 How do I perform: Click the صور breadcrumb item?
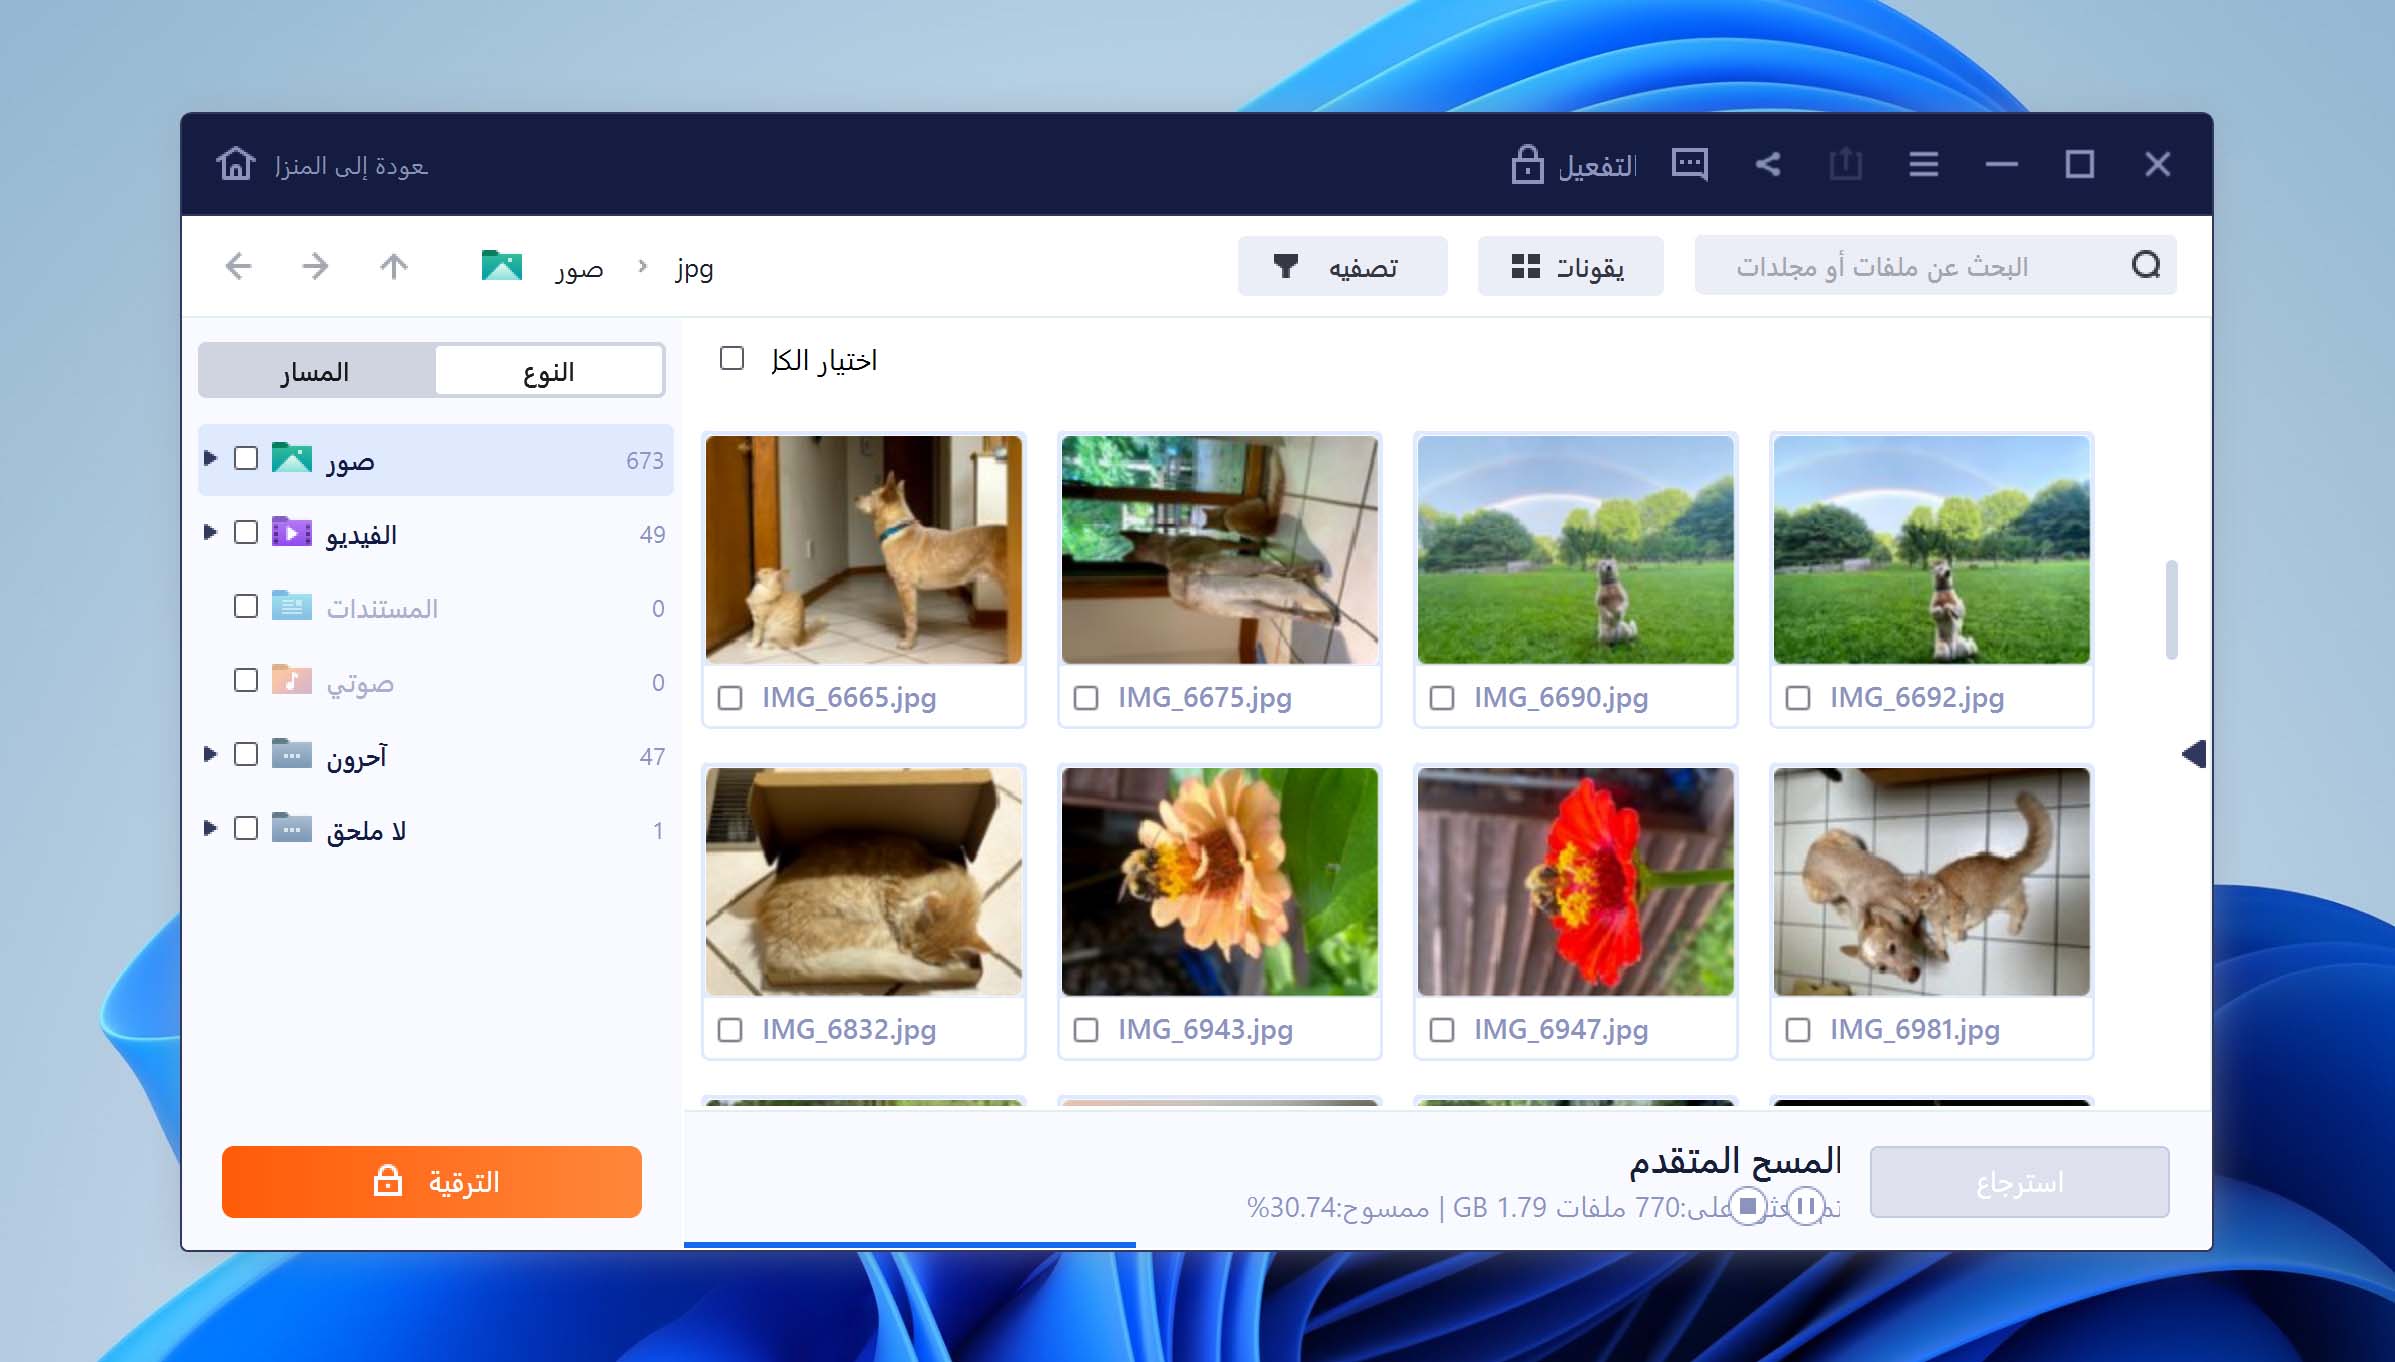(580, 268)
